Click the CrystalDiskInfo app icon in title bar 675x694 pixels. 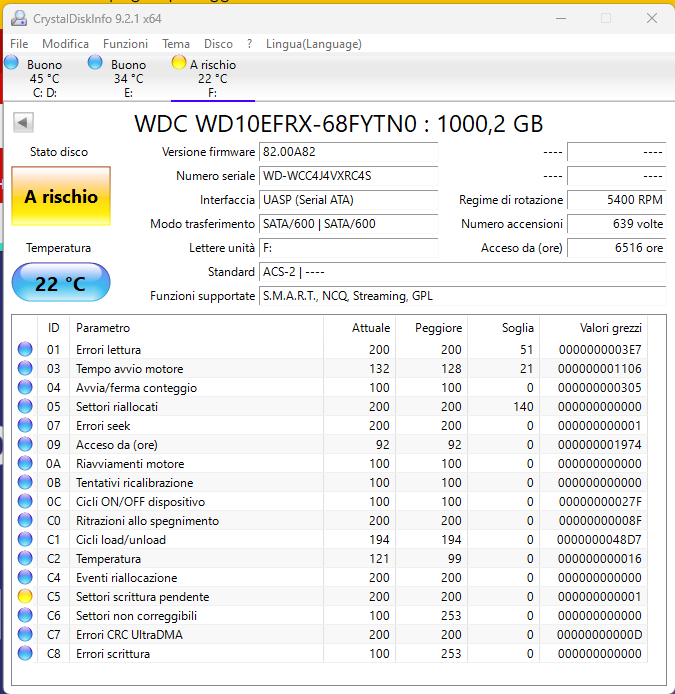(19, 18)
